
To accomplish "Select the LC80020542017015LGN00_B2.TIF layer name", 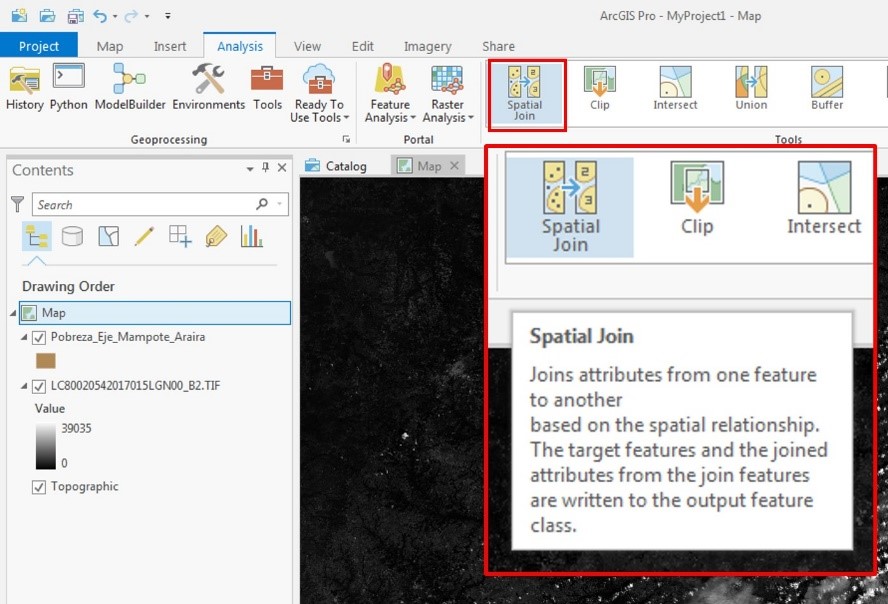I will (135, 385).
